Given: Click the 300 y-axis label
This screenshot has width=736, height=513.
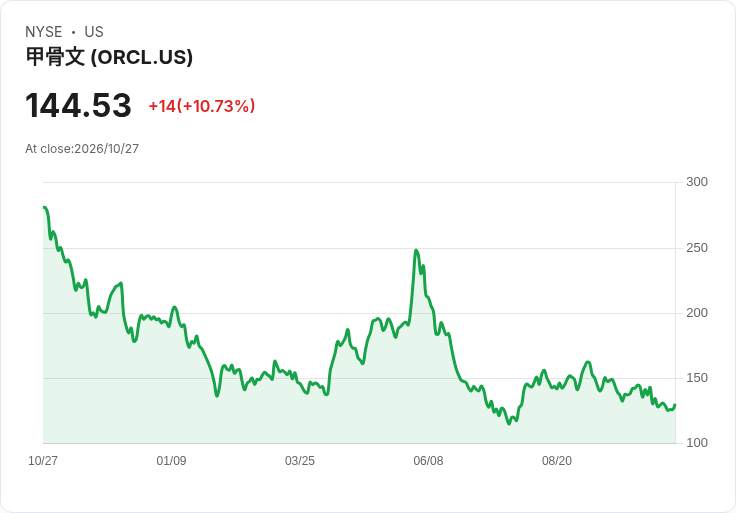Looking at the screenshot, I should (x=697, y=182).
